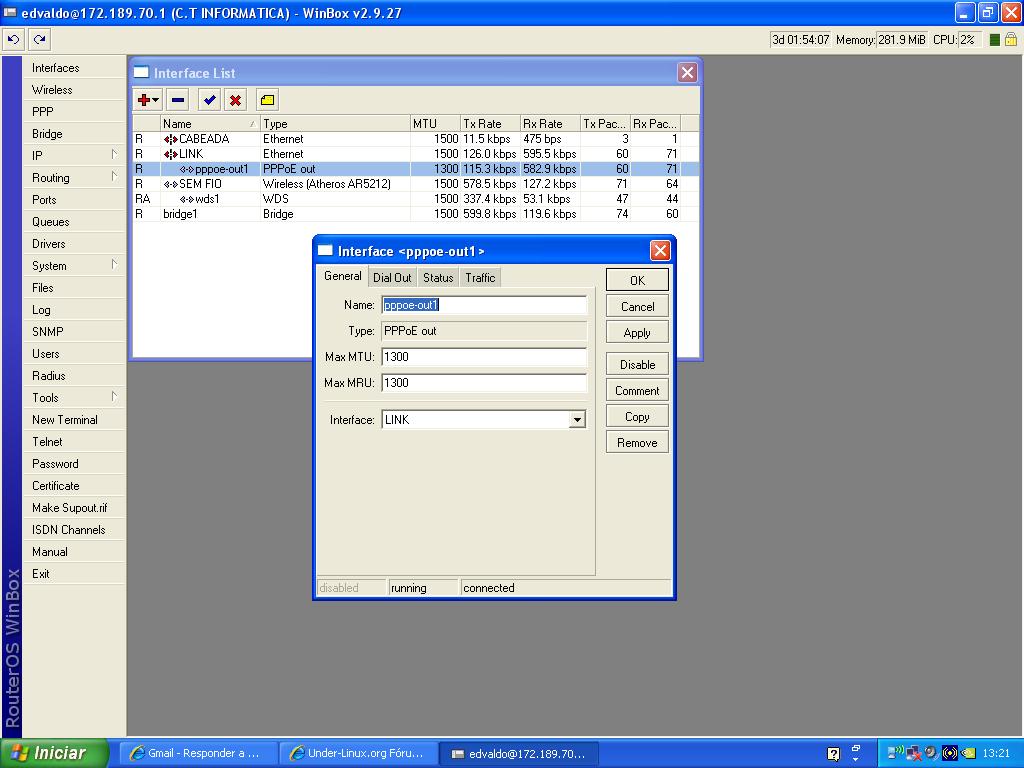Screen dimensions: 1024x768
Task: Click the Comment button in dialog
Action: [x=637, y=391]
